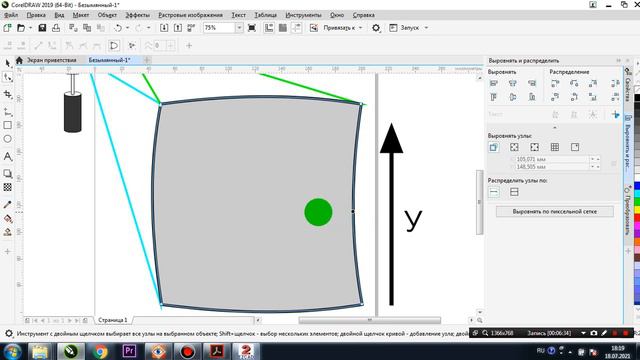
Task: Select the Pick tool in toolbox
Action: coord(8,63)
